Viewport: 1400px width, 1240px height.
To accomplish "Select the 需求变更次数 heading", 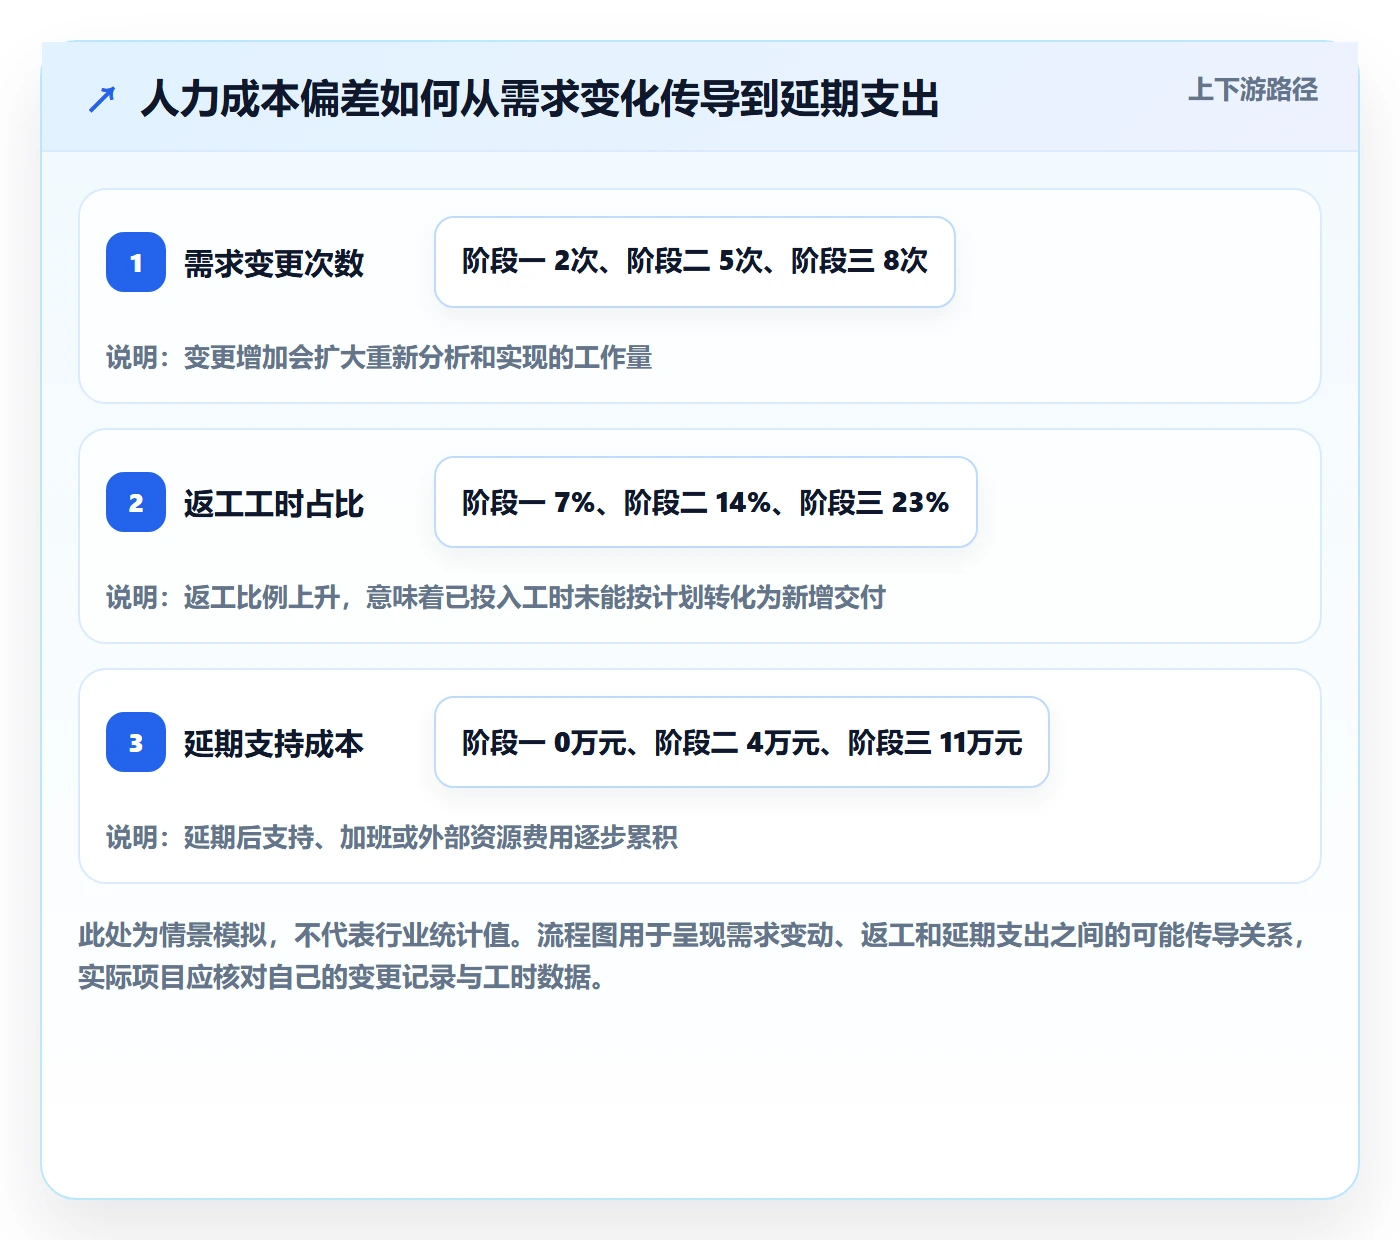I will pyautogui.click(x=274, y=263).
